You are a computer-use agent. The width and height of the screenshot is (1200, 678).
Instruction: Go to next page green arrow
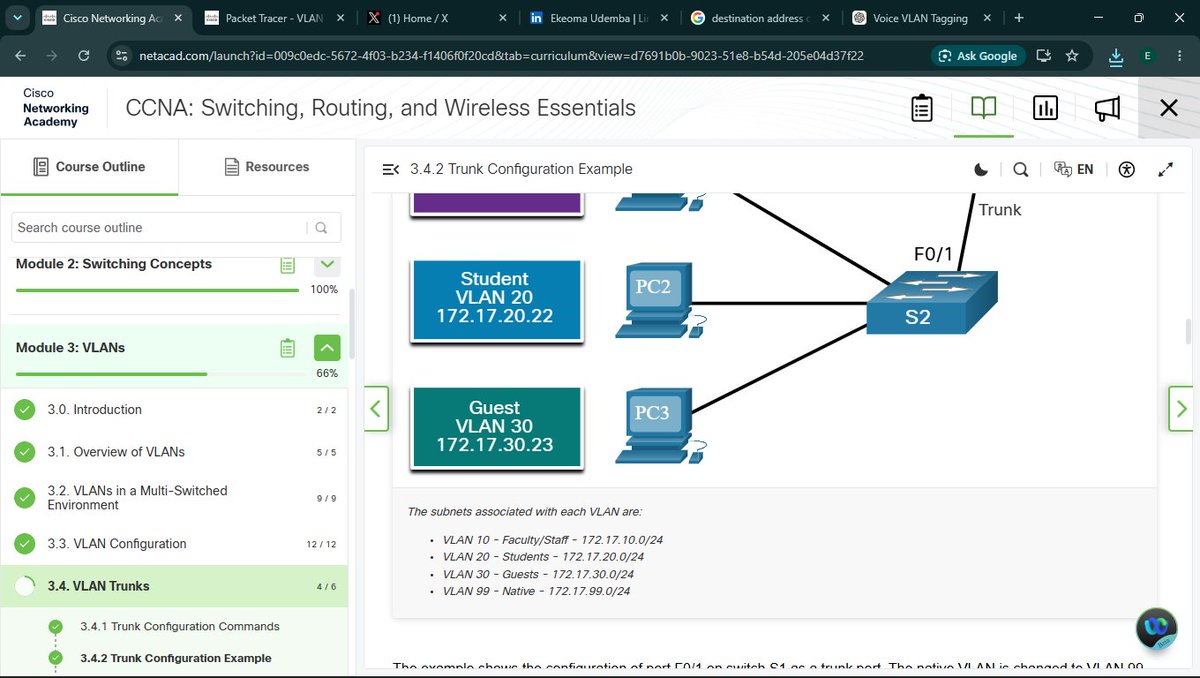[1181, 409]
